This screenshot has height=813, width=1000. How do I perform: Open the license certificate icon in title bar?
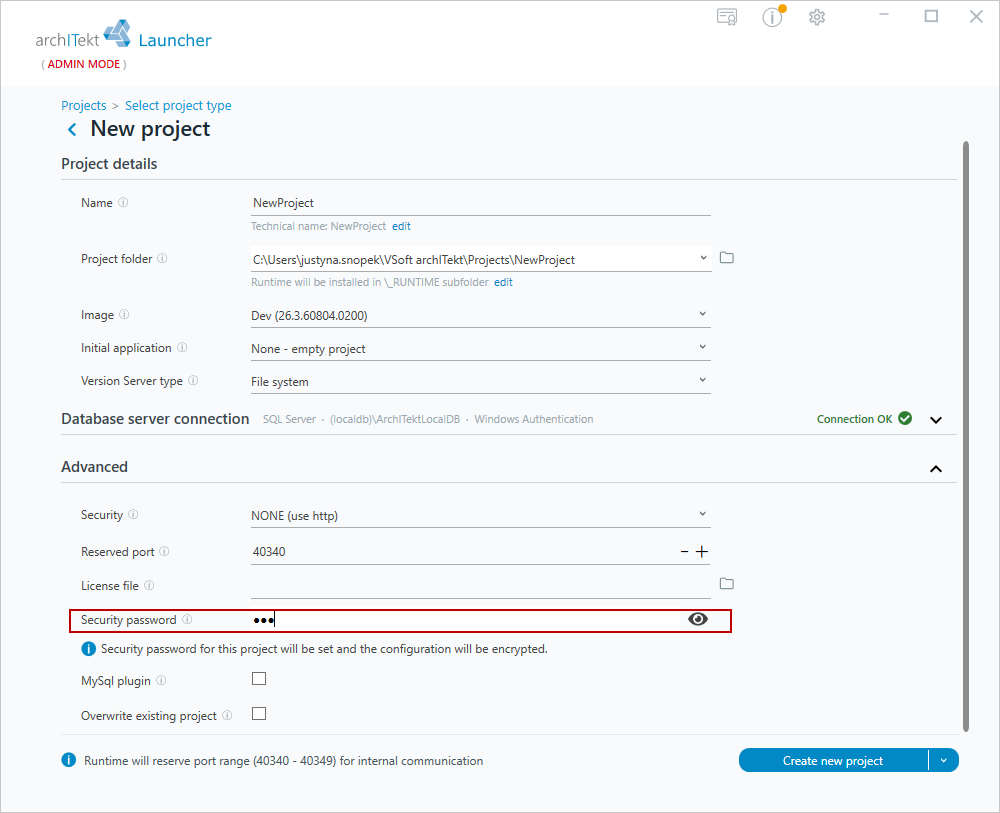[x=727, y=17]
